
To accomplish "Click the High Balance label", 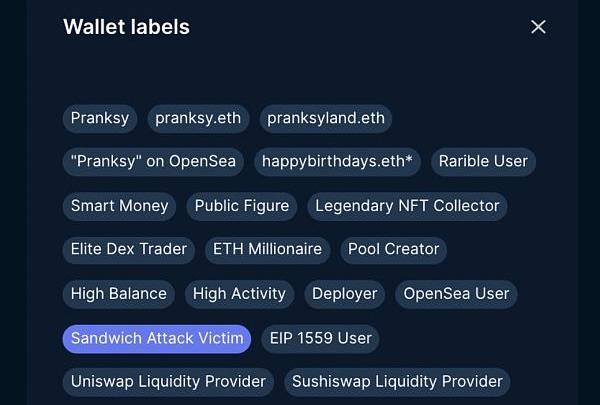I will [x=118, y=294].
